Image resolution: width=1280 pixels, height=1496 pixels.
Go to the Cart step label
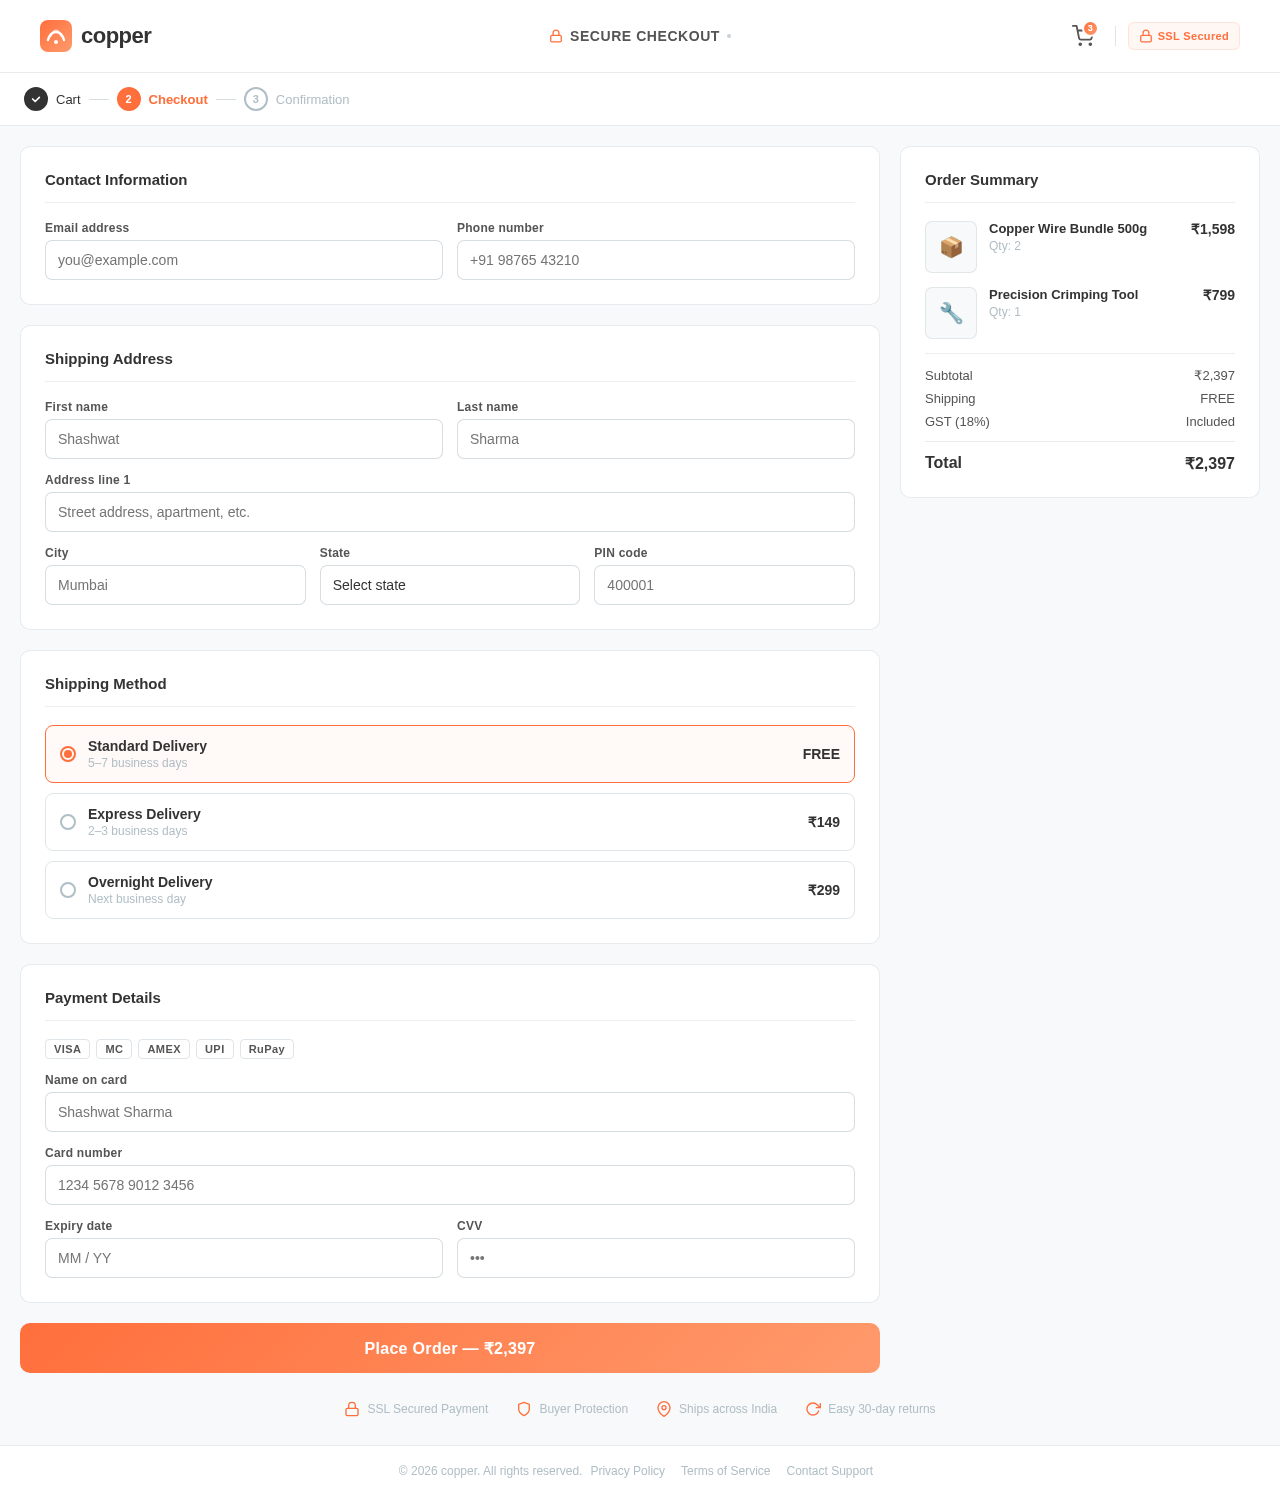pyautogui.click(x=68, y=99)
